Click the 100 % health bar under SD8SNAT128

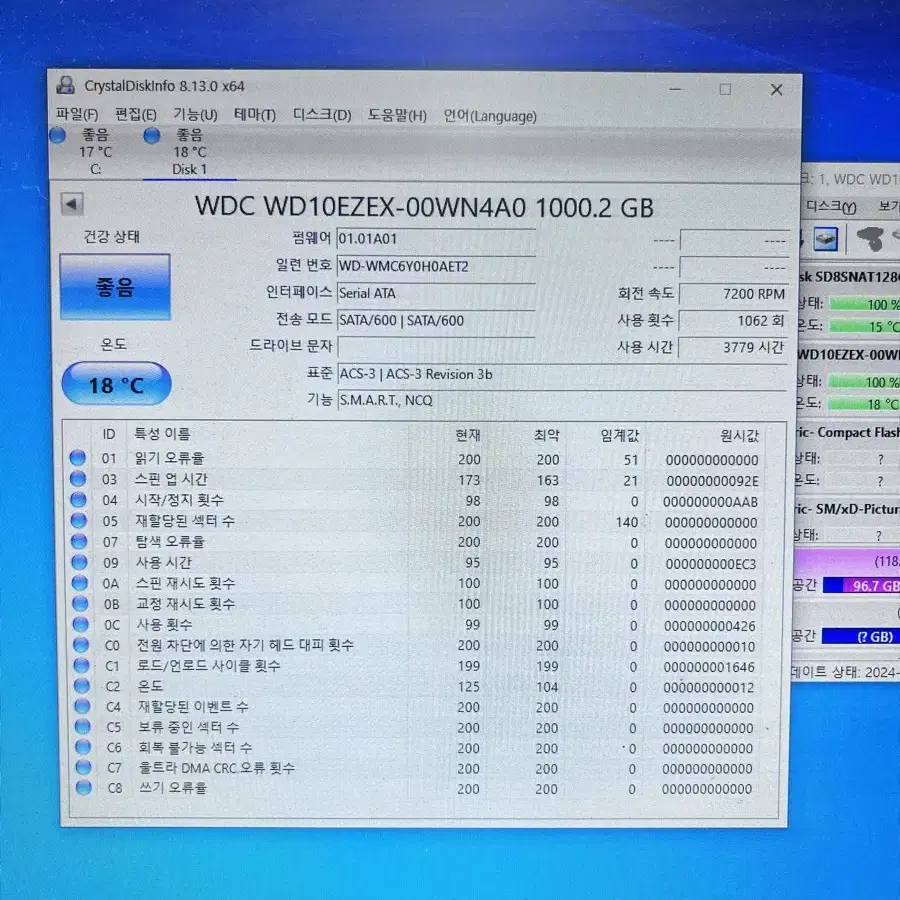click(x=864, y=304)
